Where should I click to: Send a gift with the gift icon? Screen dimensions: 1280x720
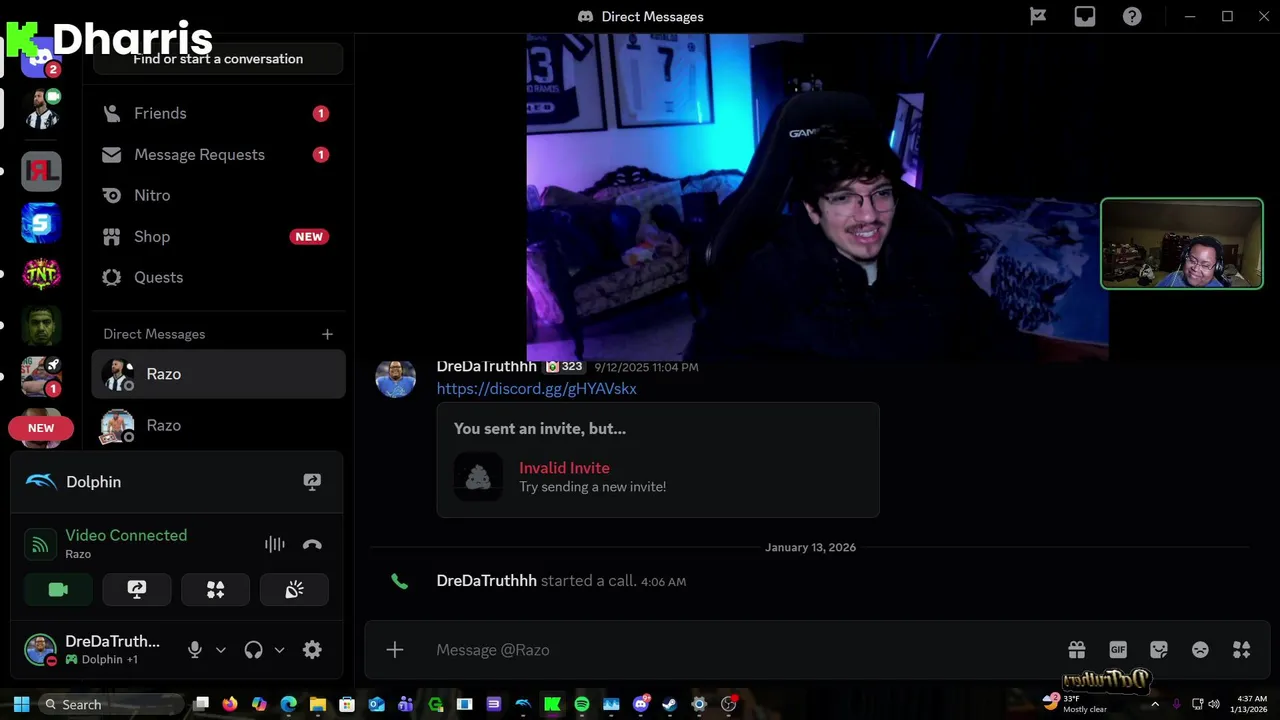1077,650
